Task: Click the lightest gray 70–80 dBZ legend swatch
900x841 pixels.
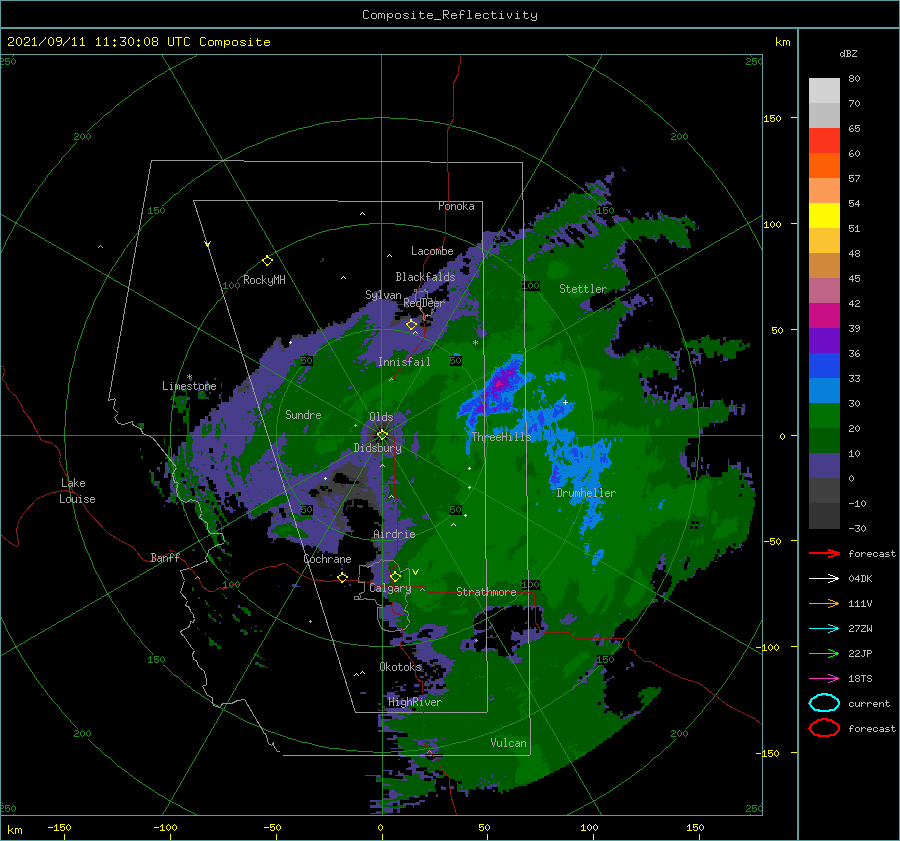Action: pyautogui.click(x=824, y=91)
